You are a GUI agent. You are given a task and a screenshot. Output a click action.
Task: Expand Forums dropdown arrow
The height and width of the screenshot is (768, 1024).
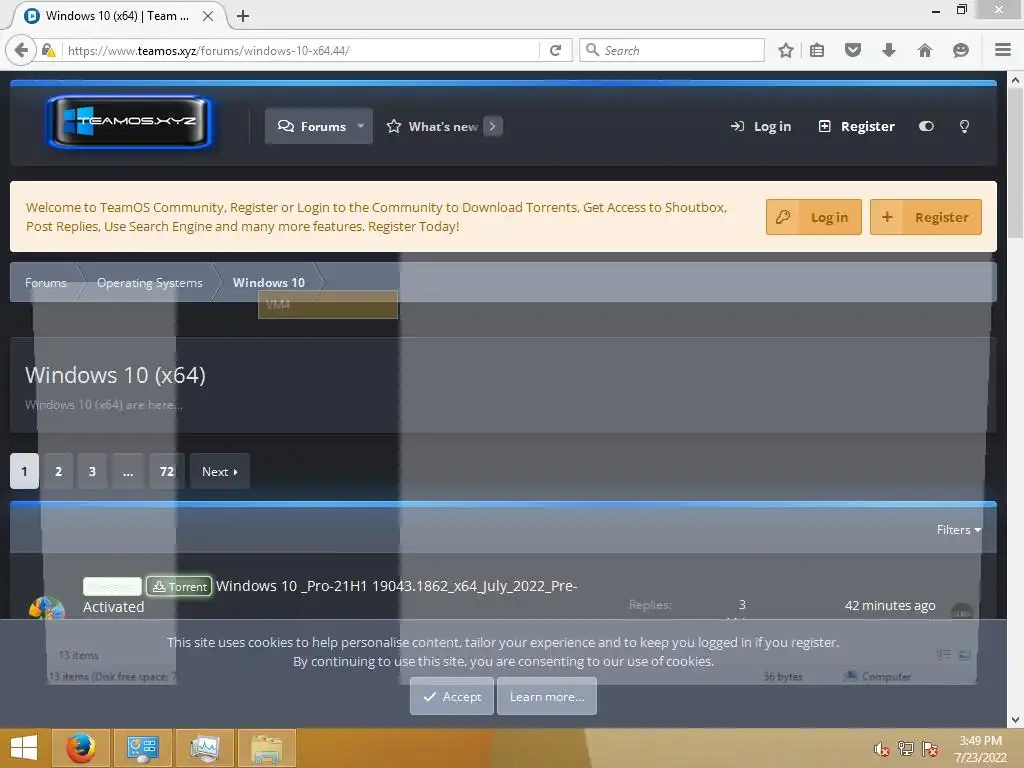(x=360, y=126)
